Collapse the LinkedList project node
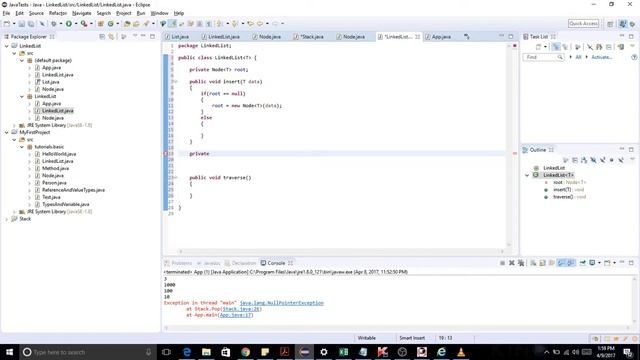 coord(7,46)
